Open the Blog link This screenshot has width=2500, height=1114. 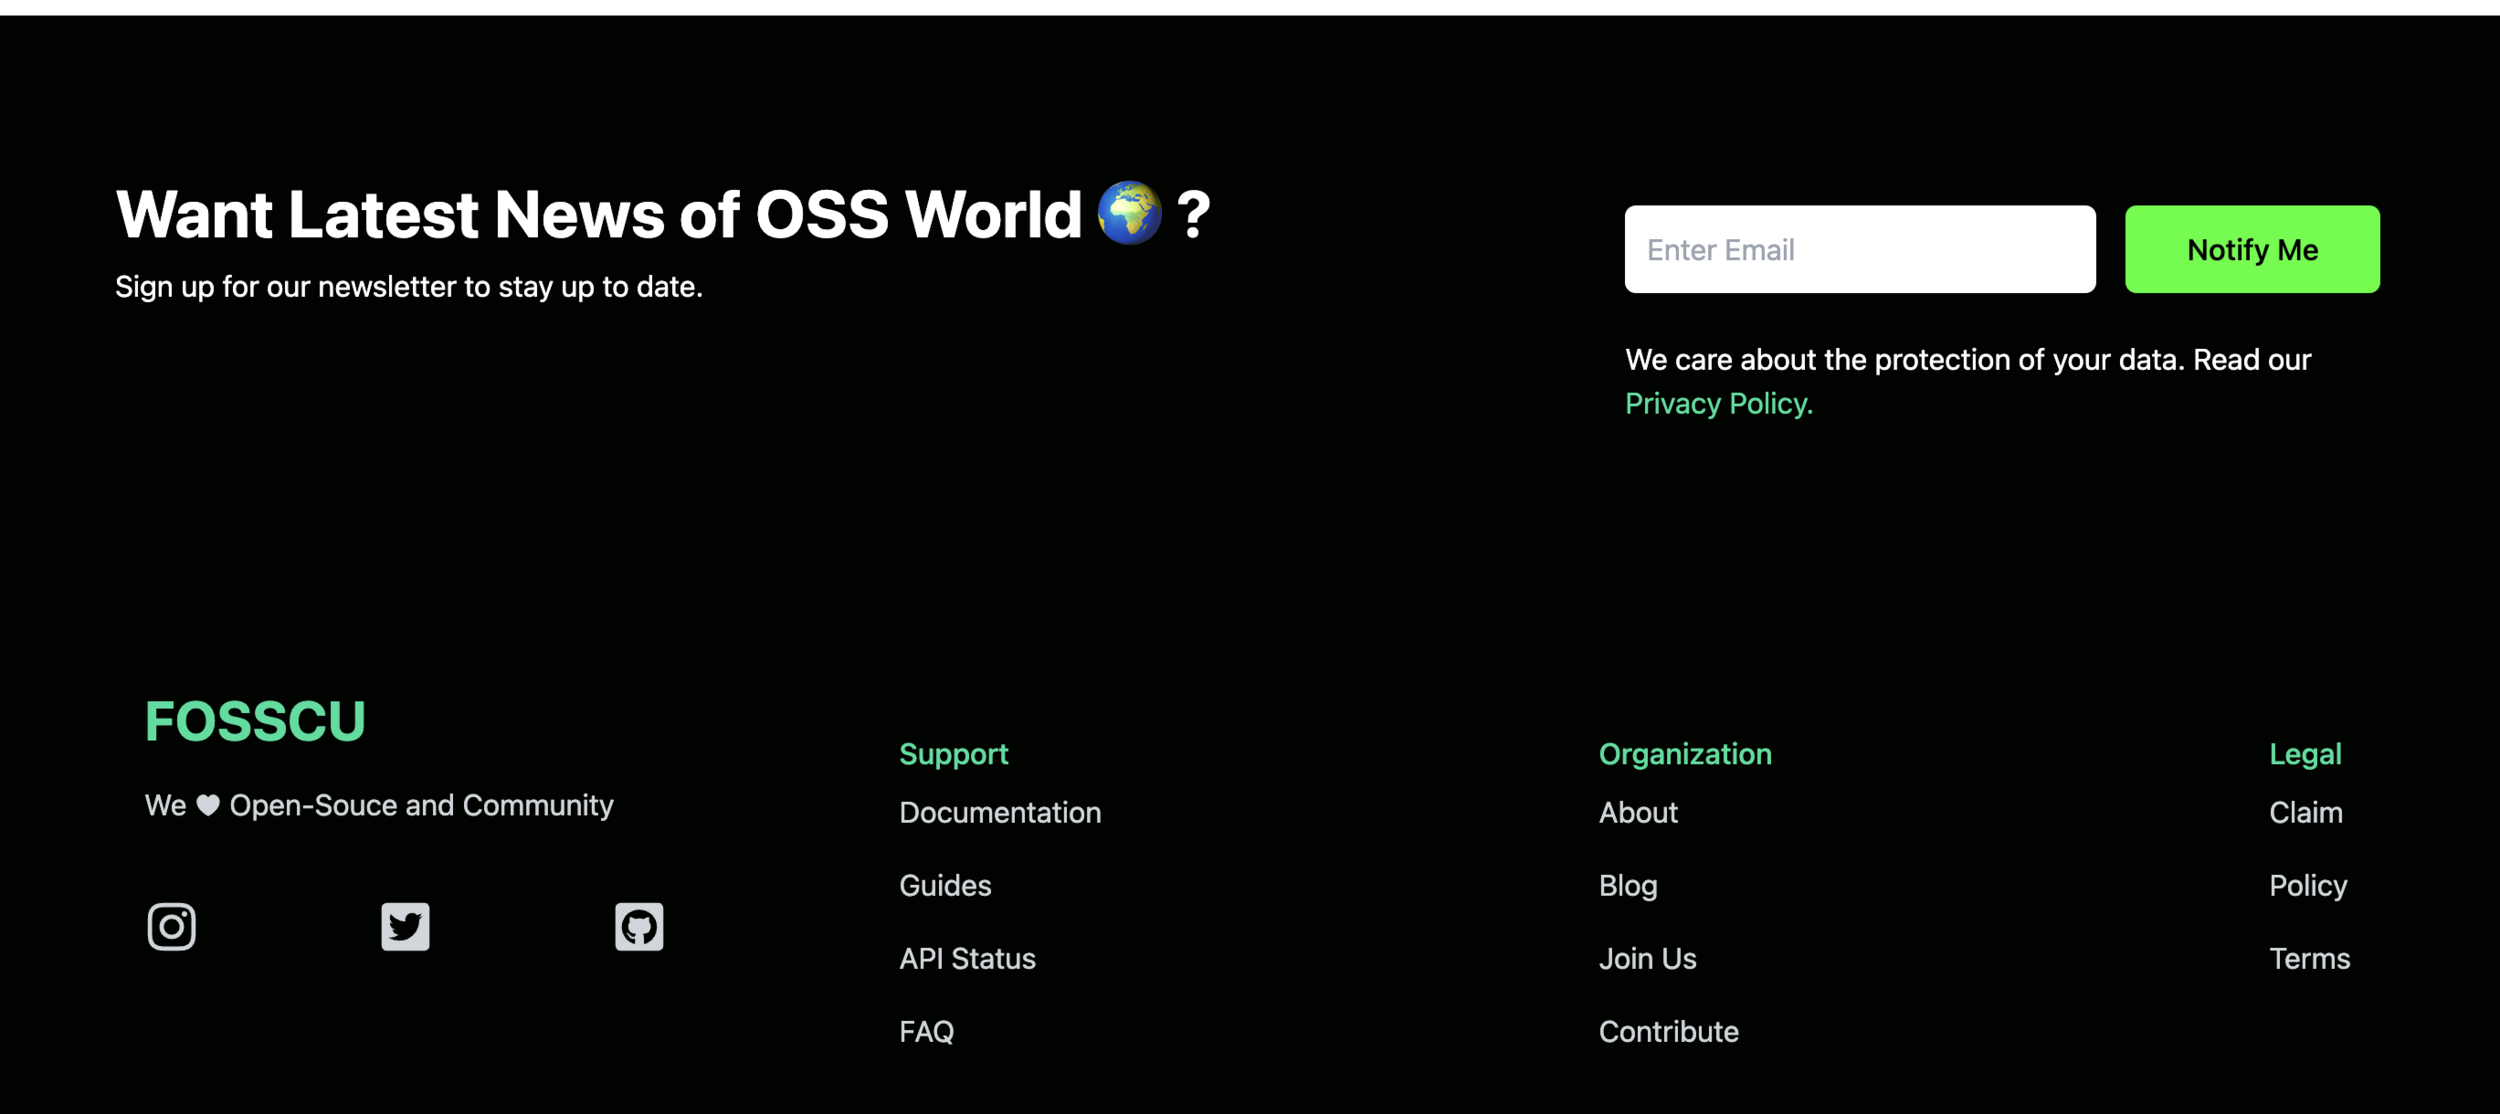click(x=1627, y=885)
